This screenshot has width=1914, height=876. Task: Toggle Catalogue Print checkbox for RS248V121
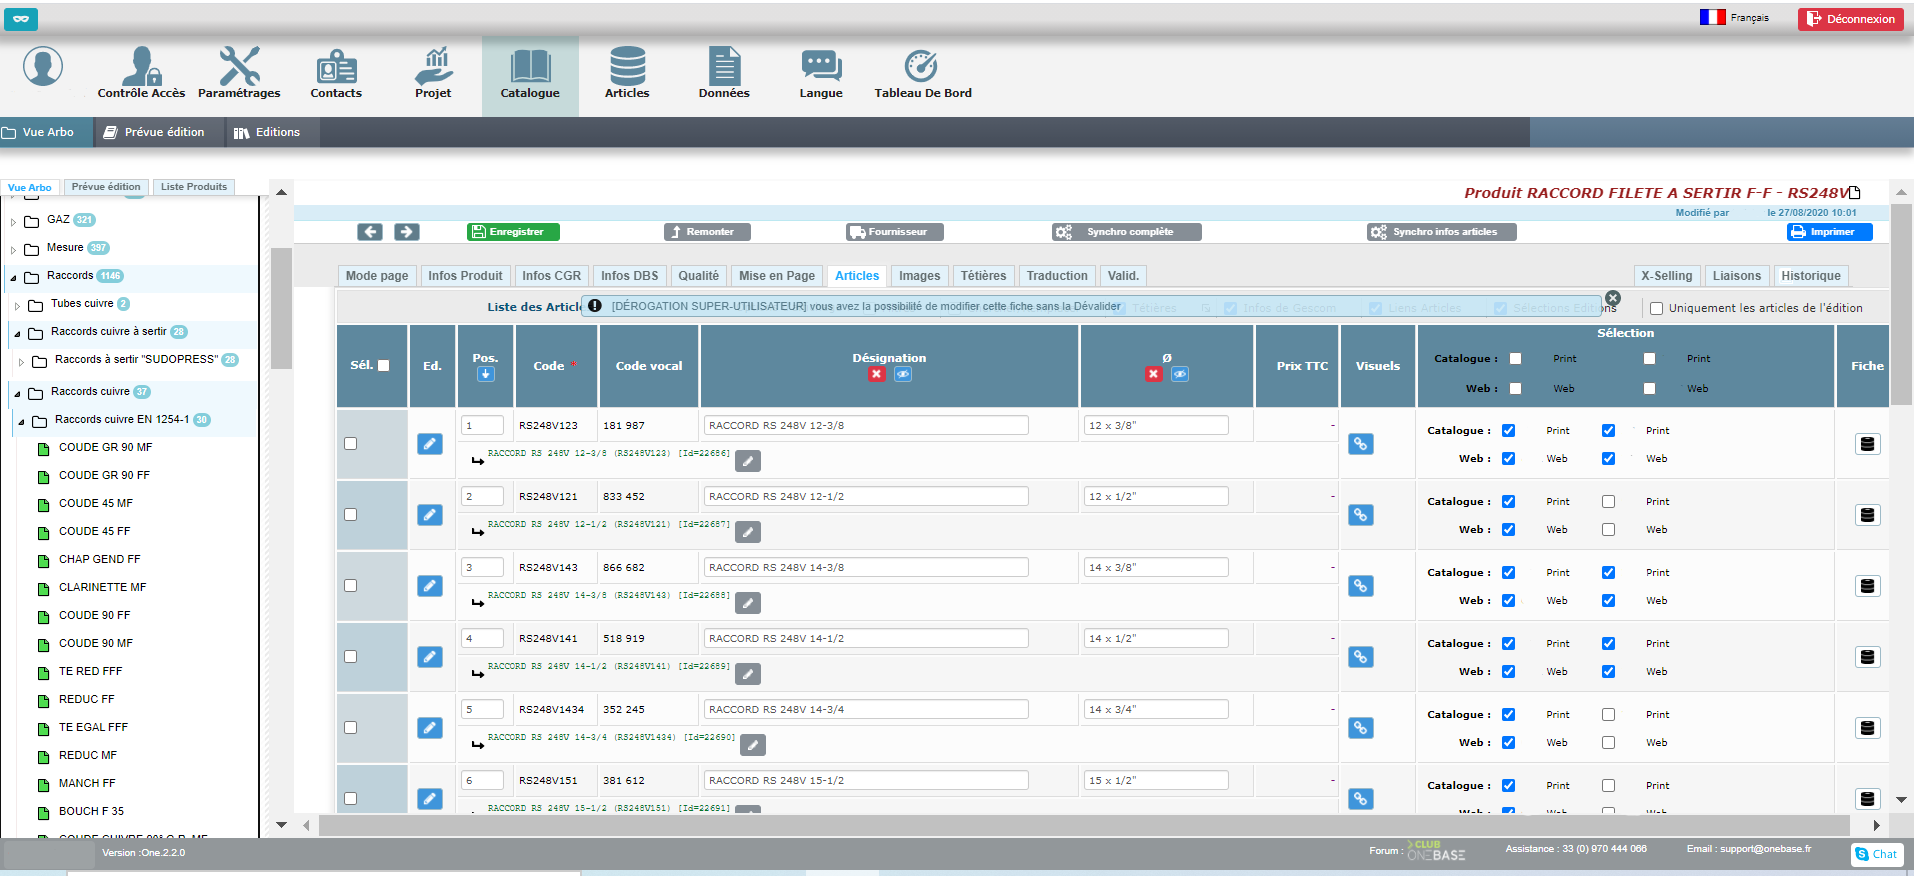pos(1509,502)
